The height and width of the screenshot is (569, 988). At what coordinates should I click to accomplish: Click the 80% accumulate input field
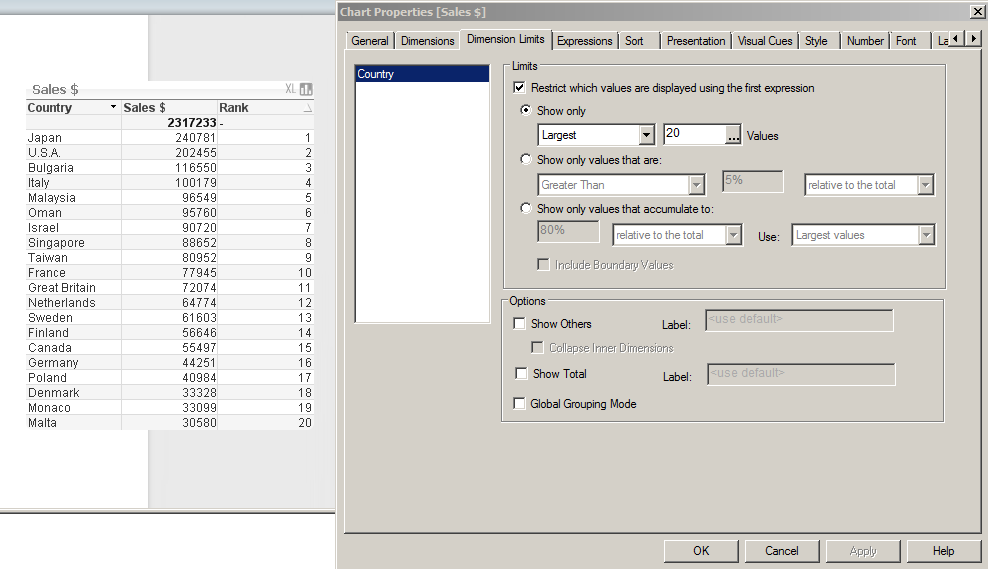(x=568, y=231)
